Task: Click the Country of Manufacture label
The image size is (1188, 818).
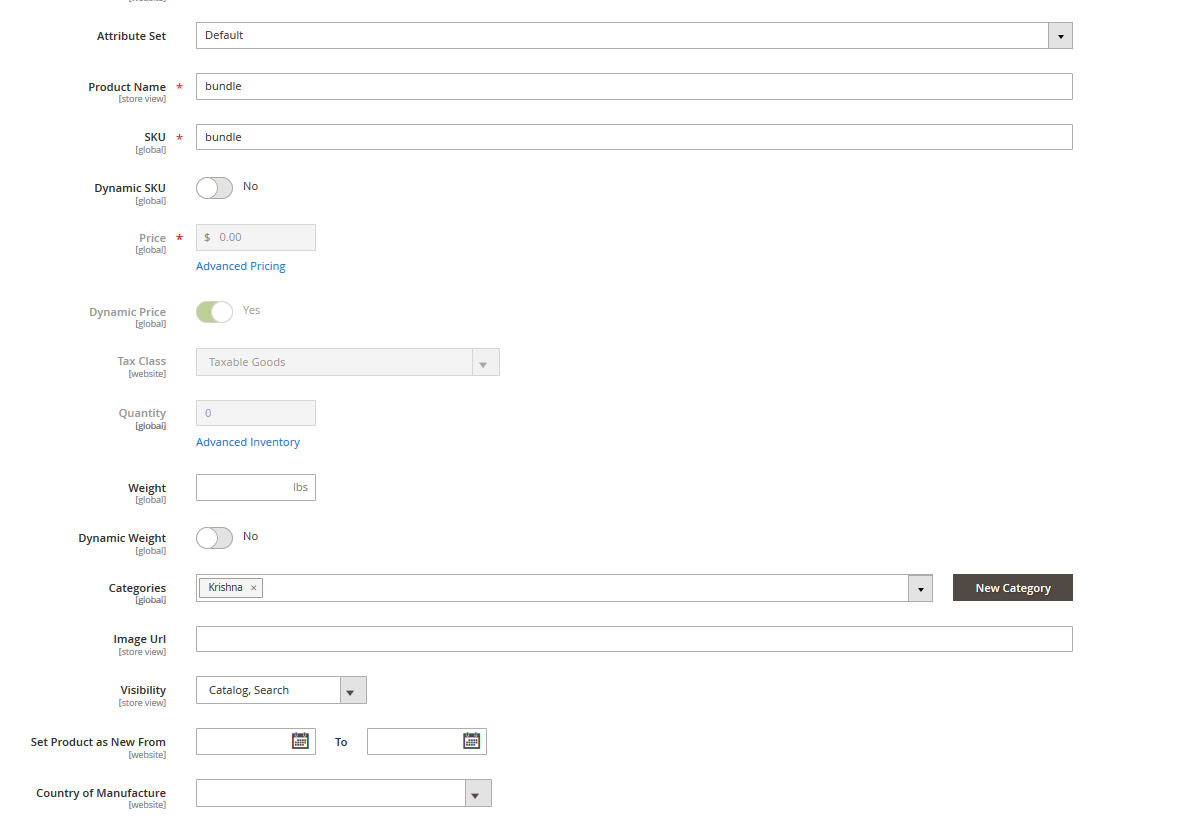Action: 101,793
